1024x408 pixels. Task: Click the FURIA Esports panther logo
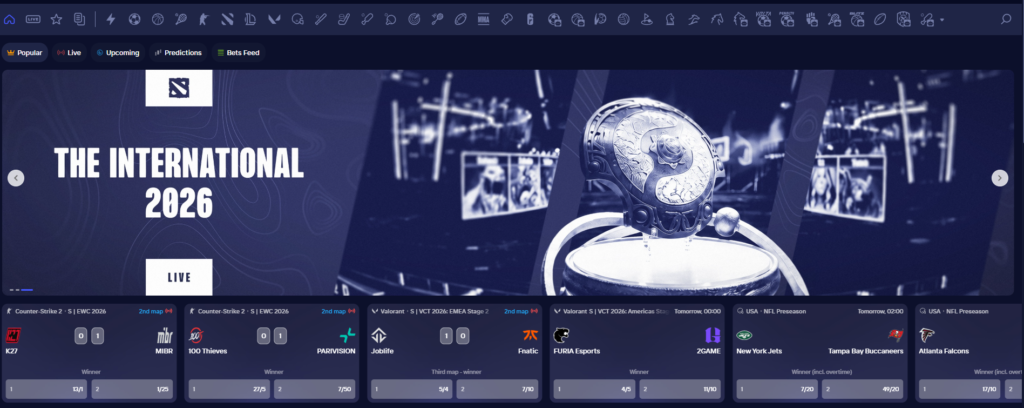pos(562,336)
